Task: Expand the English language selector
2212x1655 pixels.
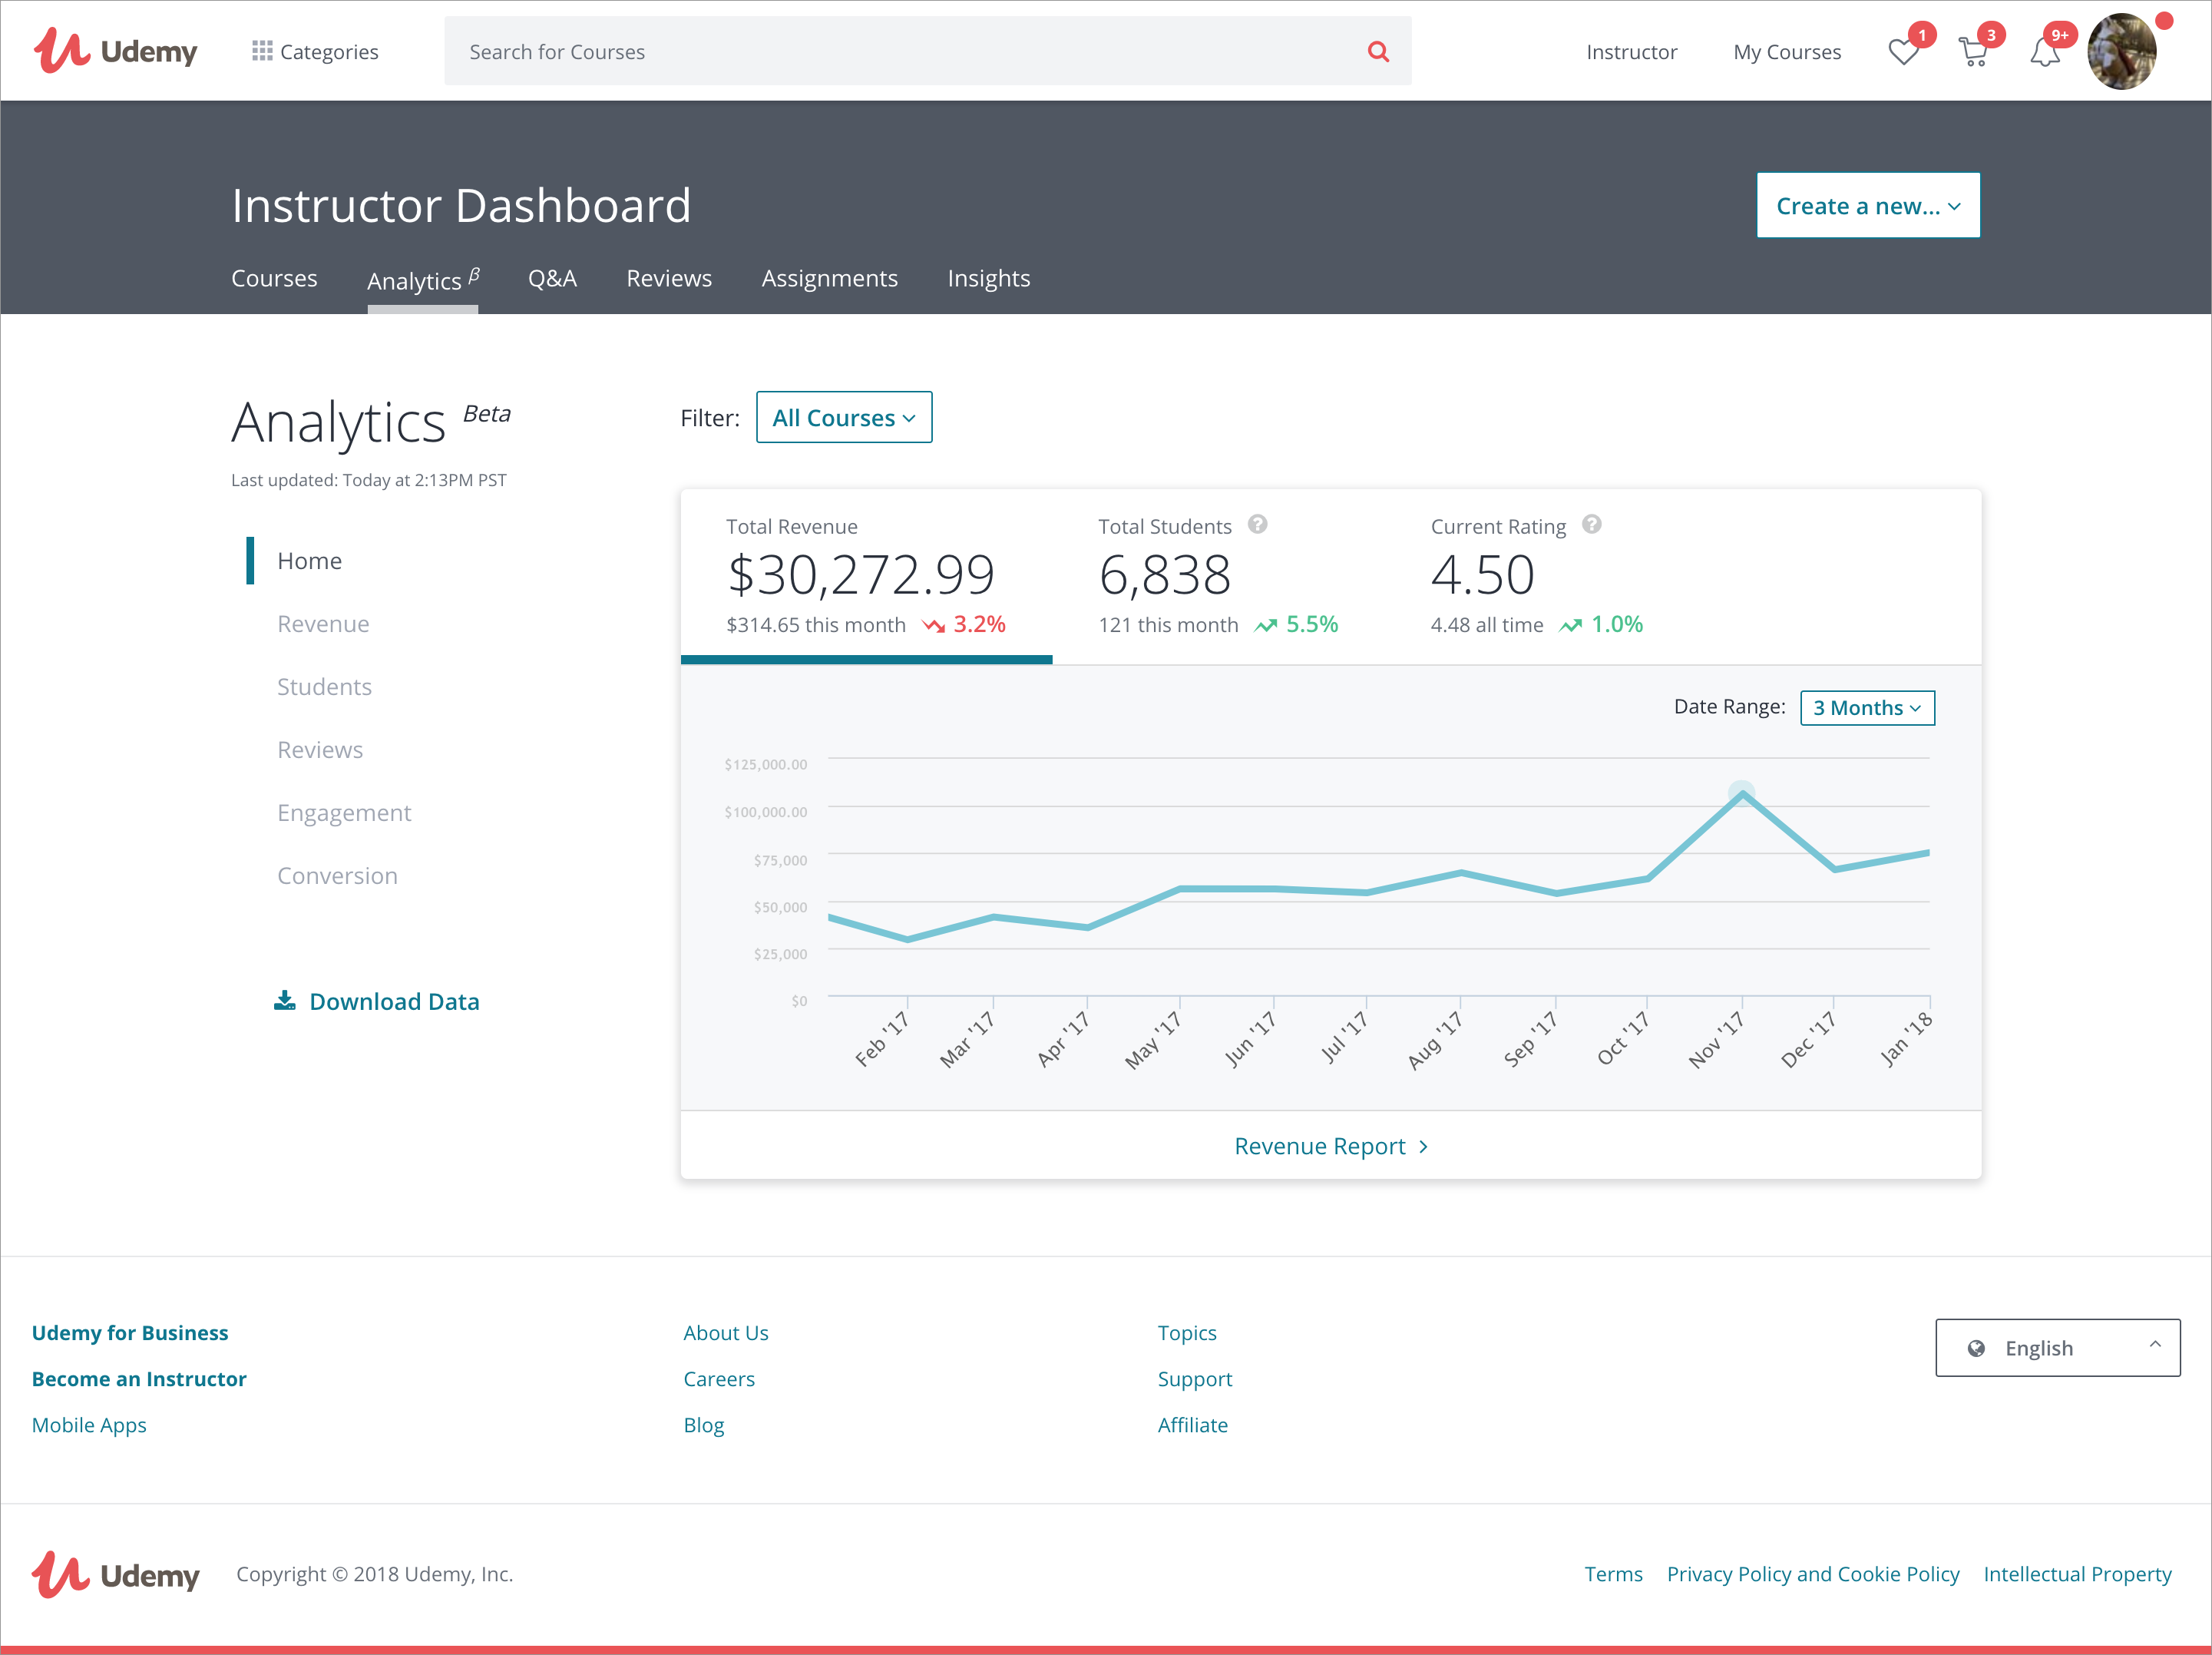Action: pyautogui.click(x=2058, y=1348)
